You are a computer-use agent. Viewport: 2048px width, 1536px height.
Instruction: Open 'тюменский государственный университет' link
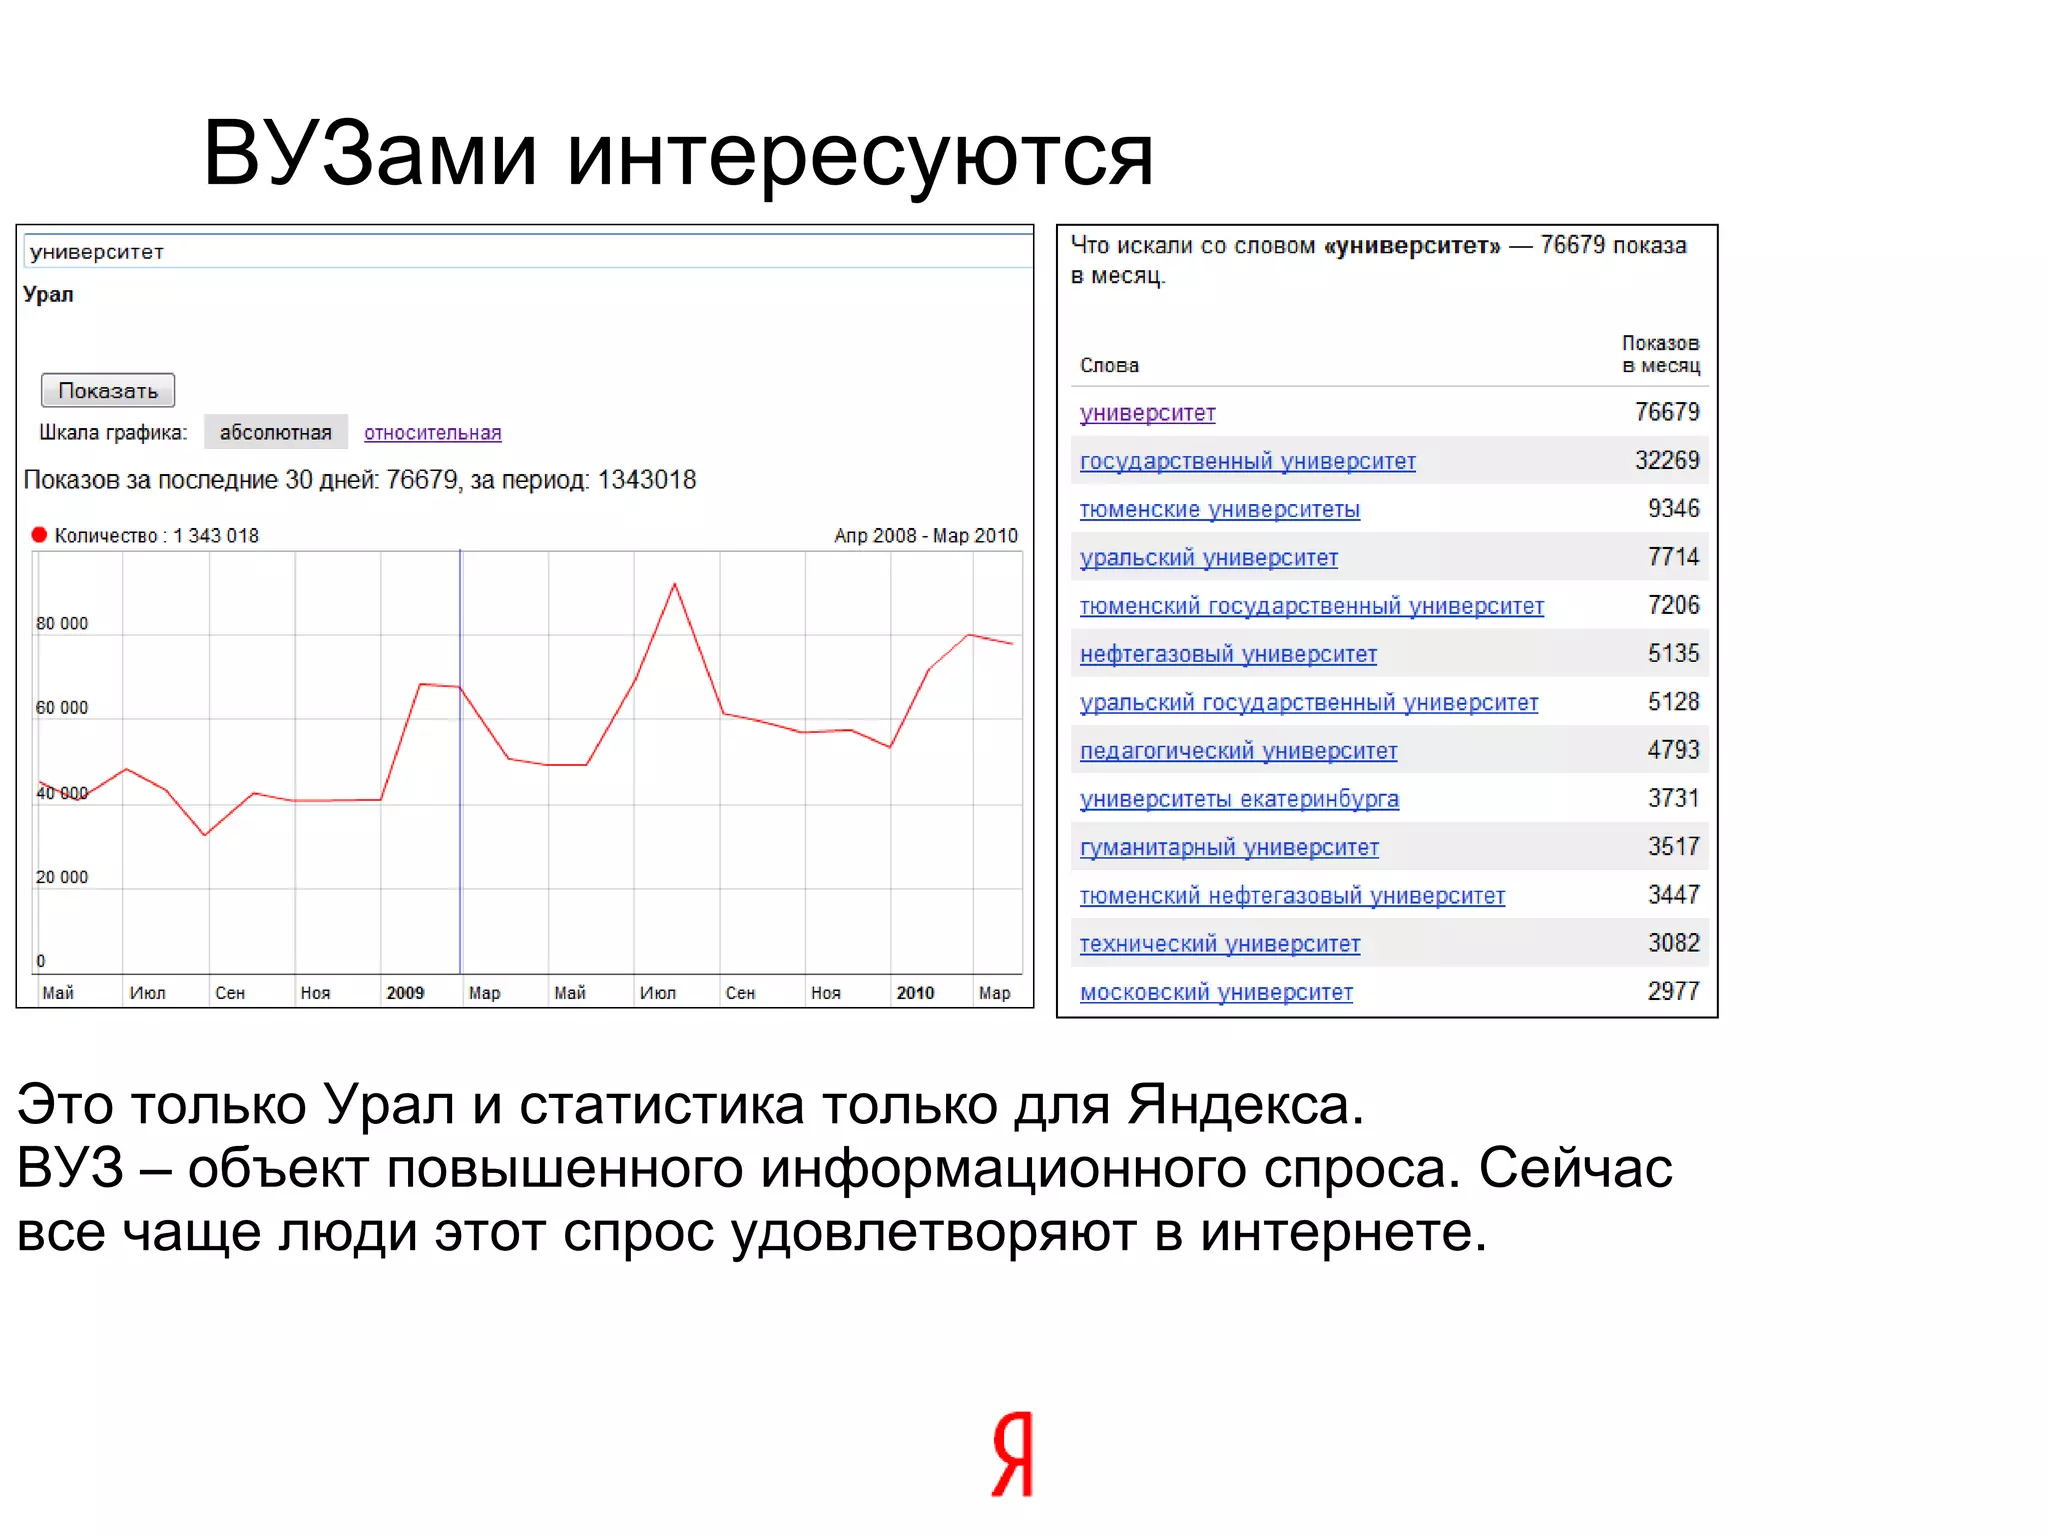(x=1311, y=606)
